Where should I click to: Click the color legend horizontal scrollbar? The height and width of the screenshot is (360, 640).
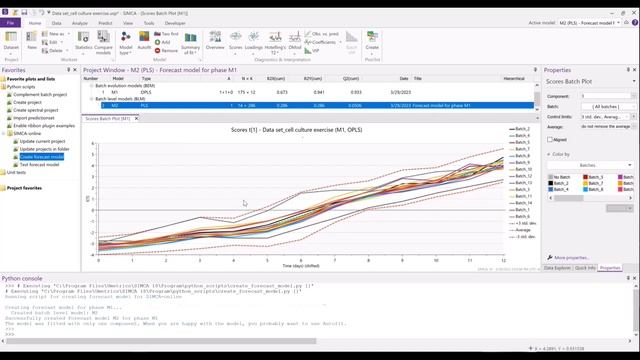click(569, 198)
